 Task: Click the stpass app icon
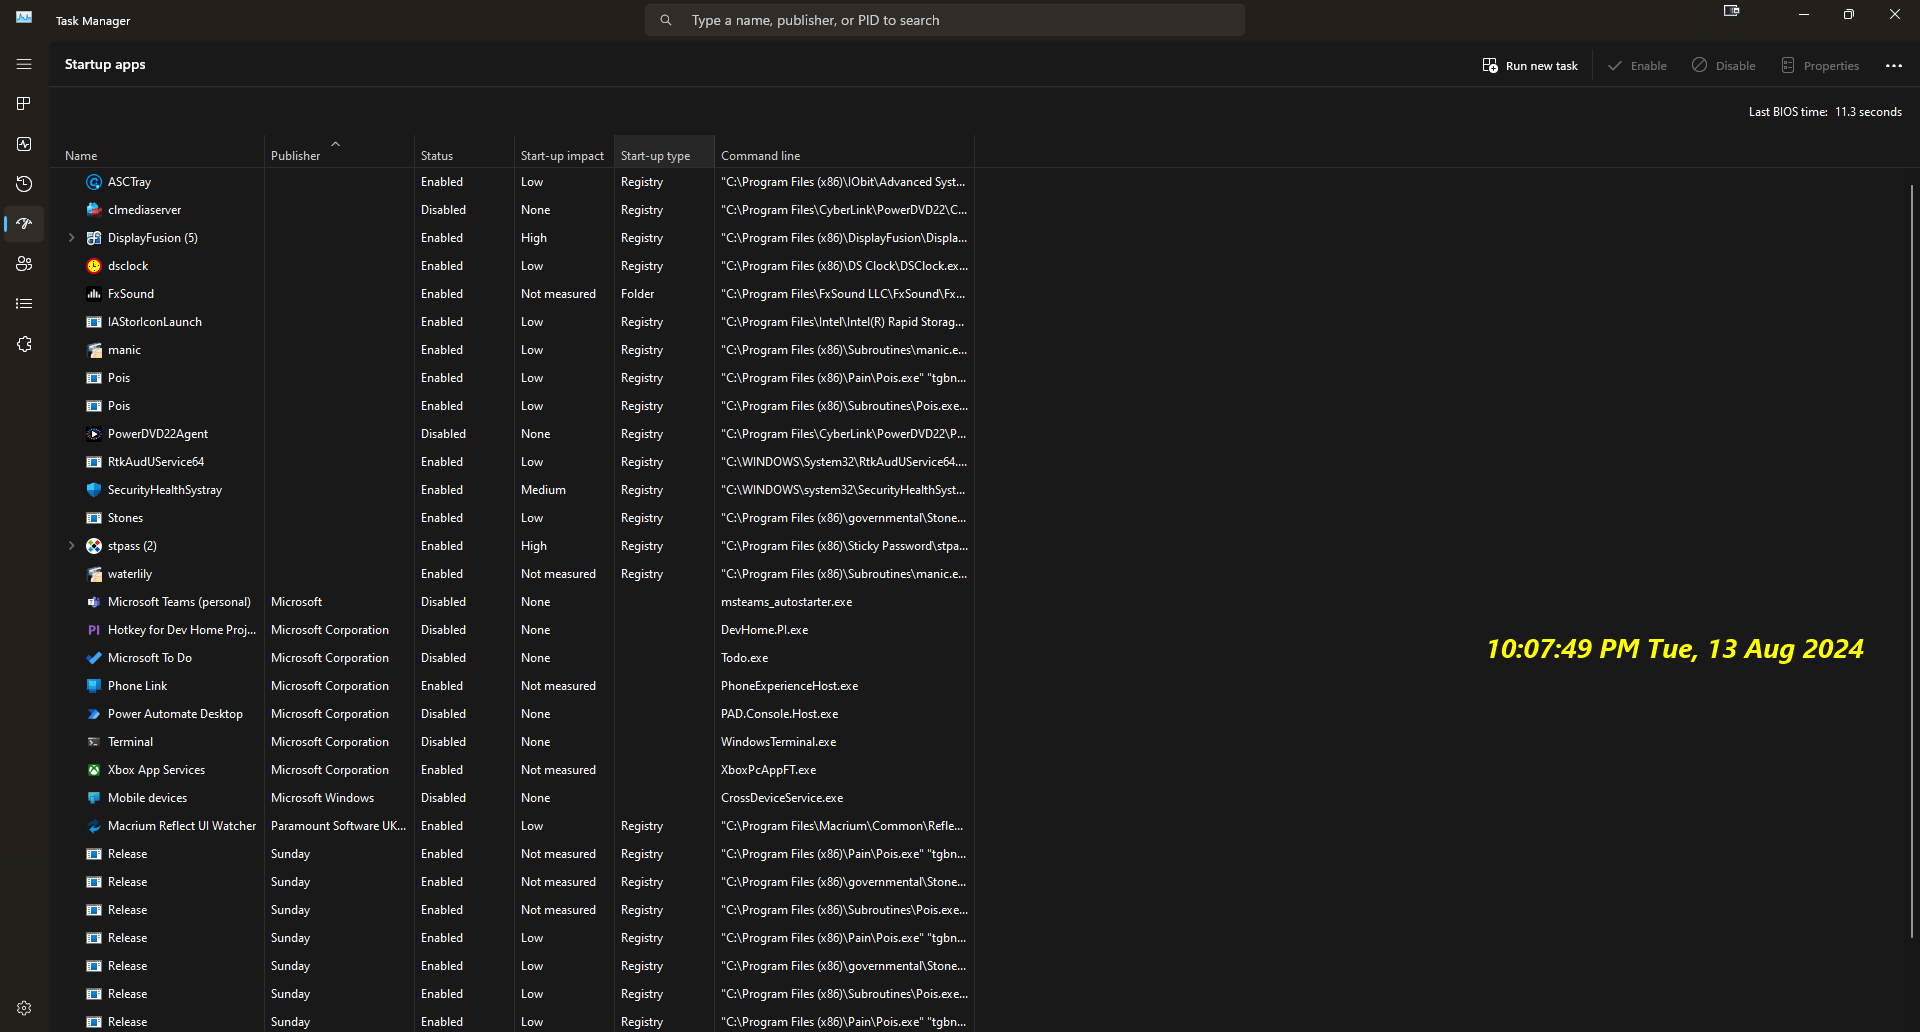point(94,546)
